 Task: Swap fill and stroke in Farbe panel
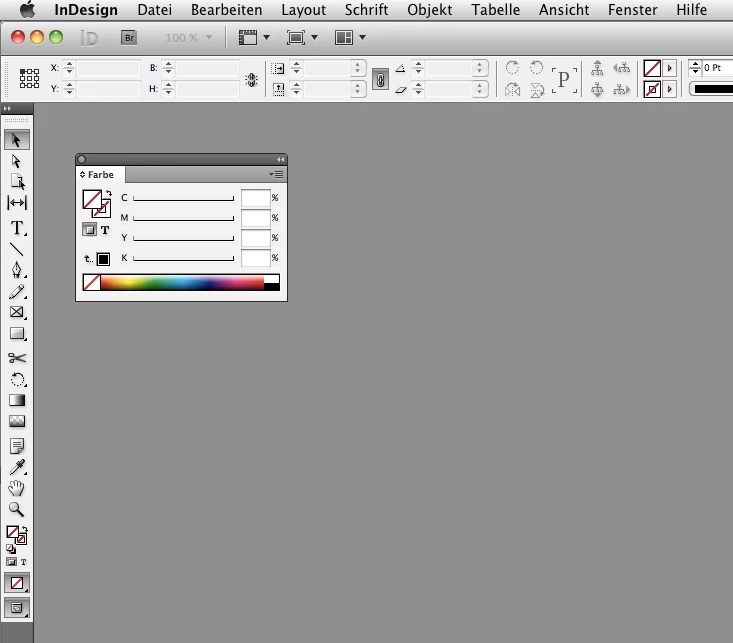tap(108, 193)
